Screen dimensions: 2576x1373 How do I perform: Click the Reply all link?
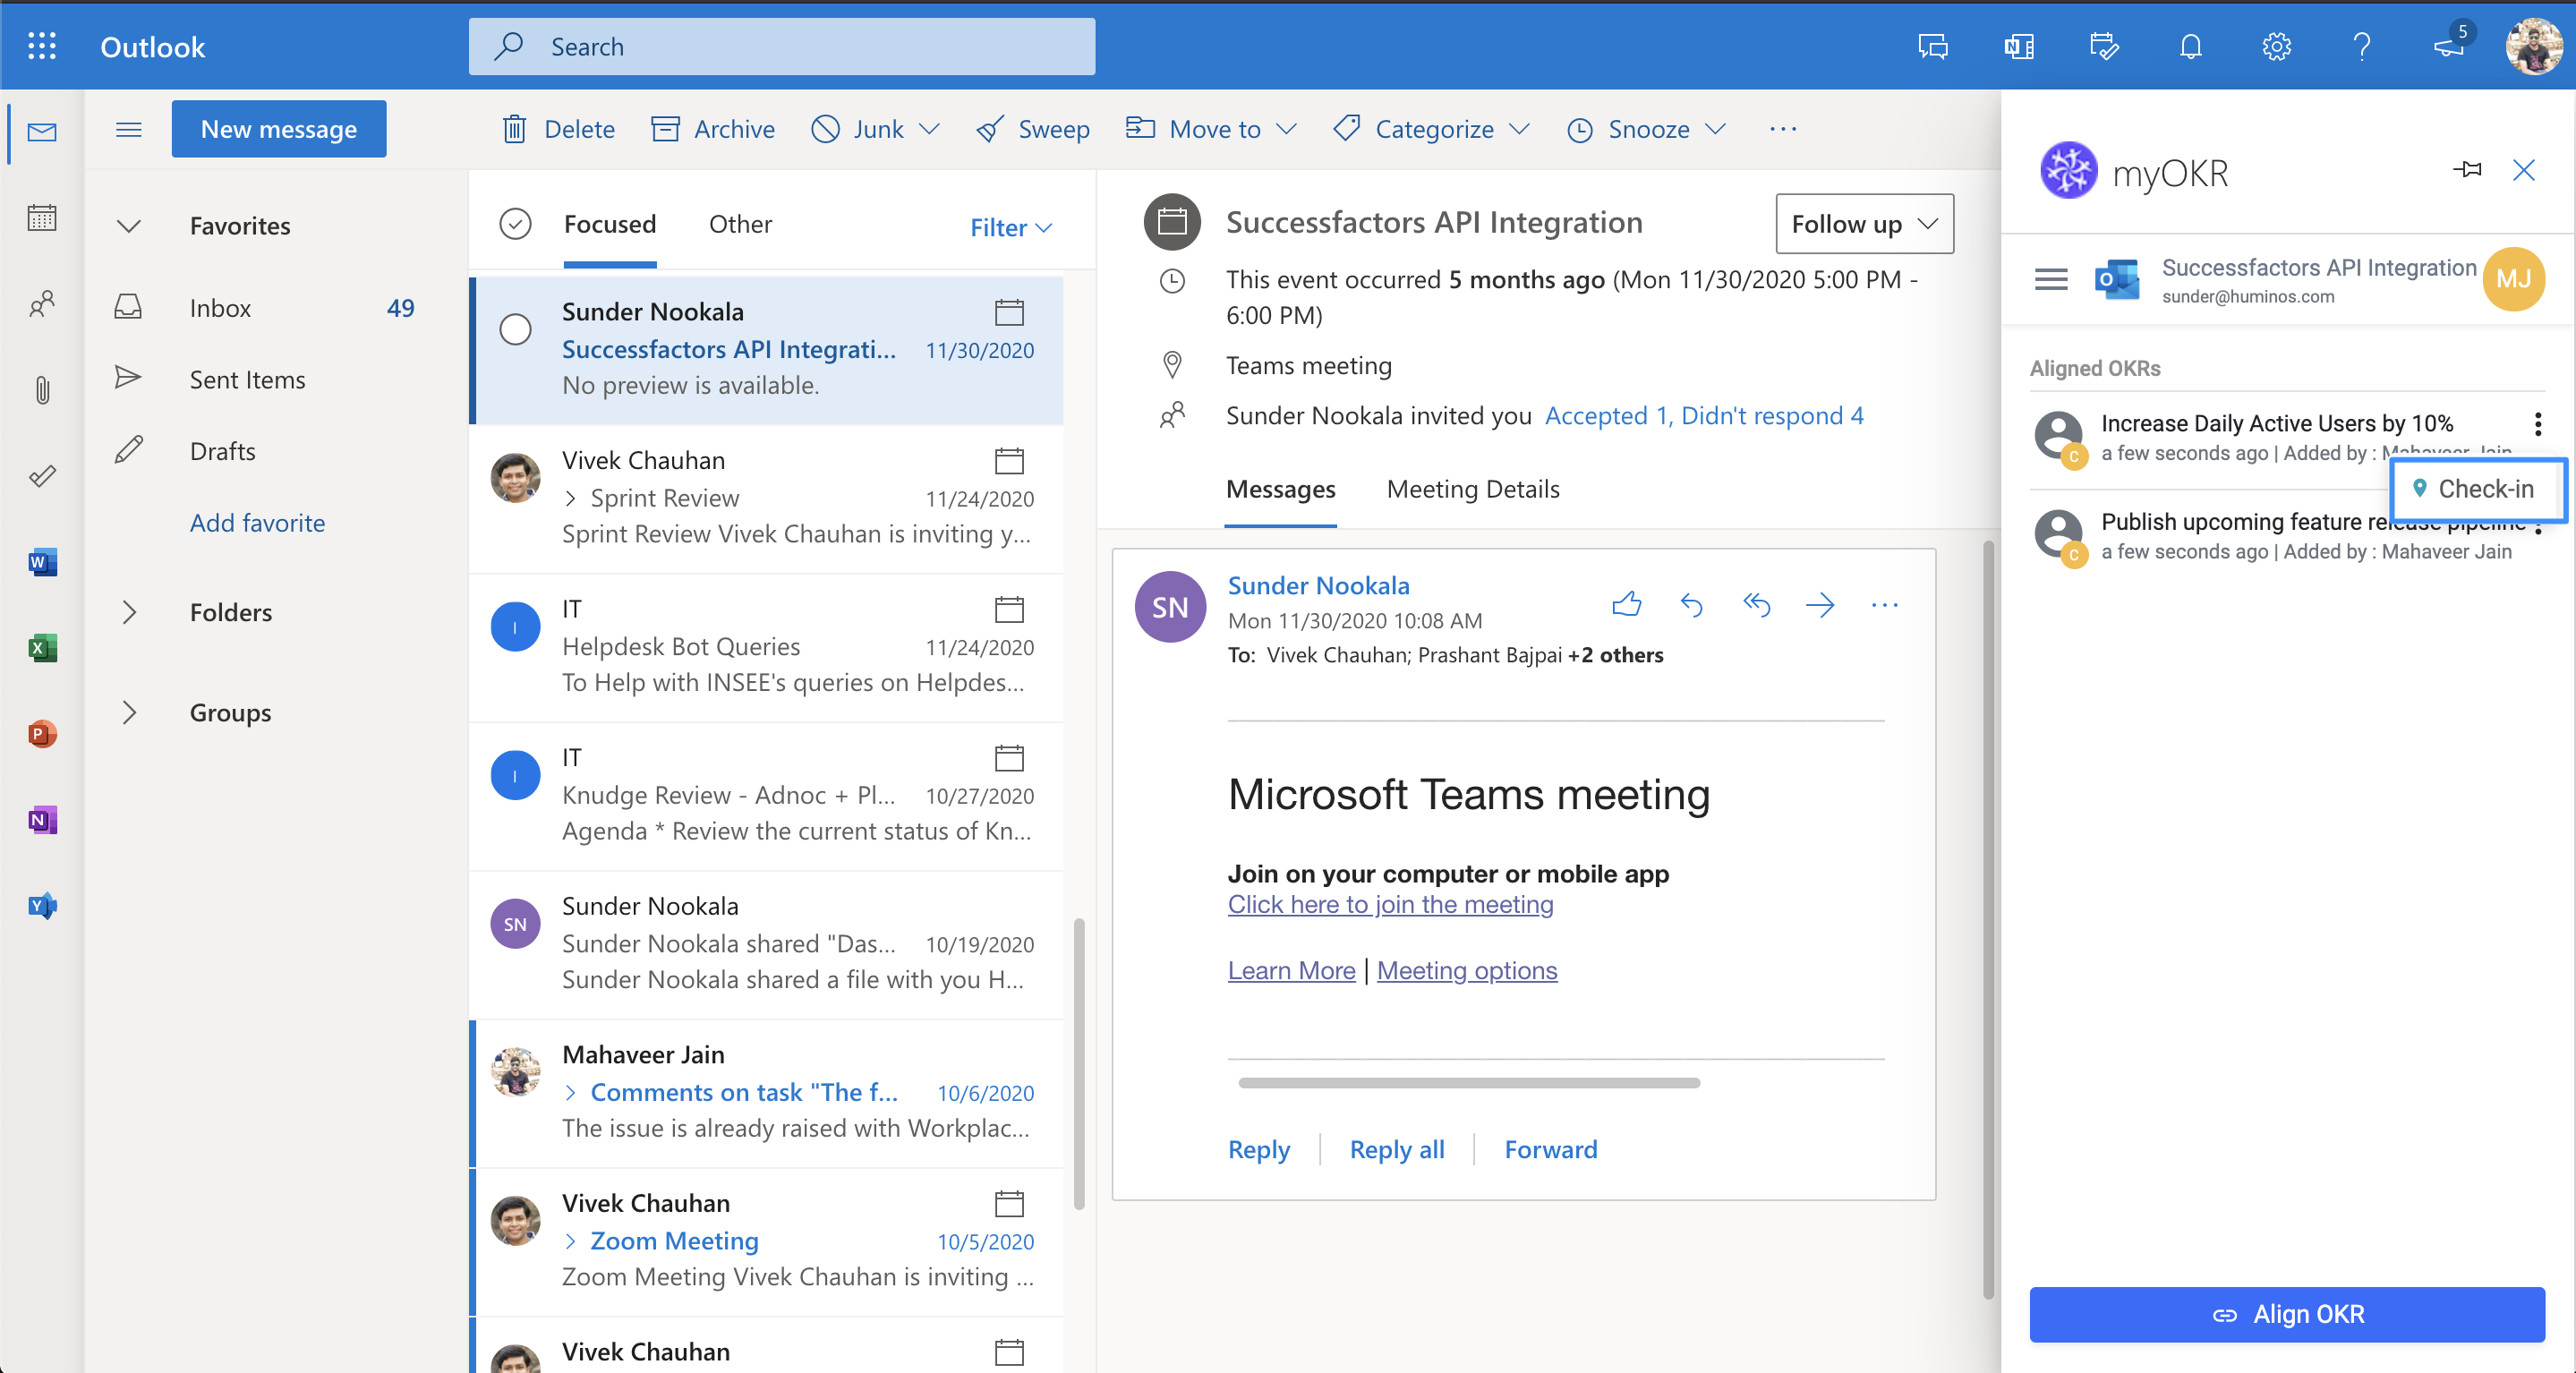tap(1397, 1148)
